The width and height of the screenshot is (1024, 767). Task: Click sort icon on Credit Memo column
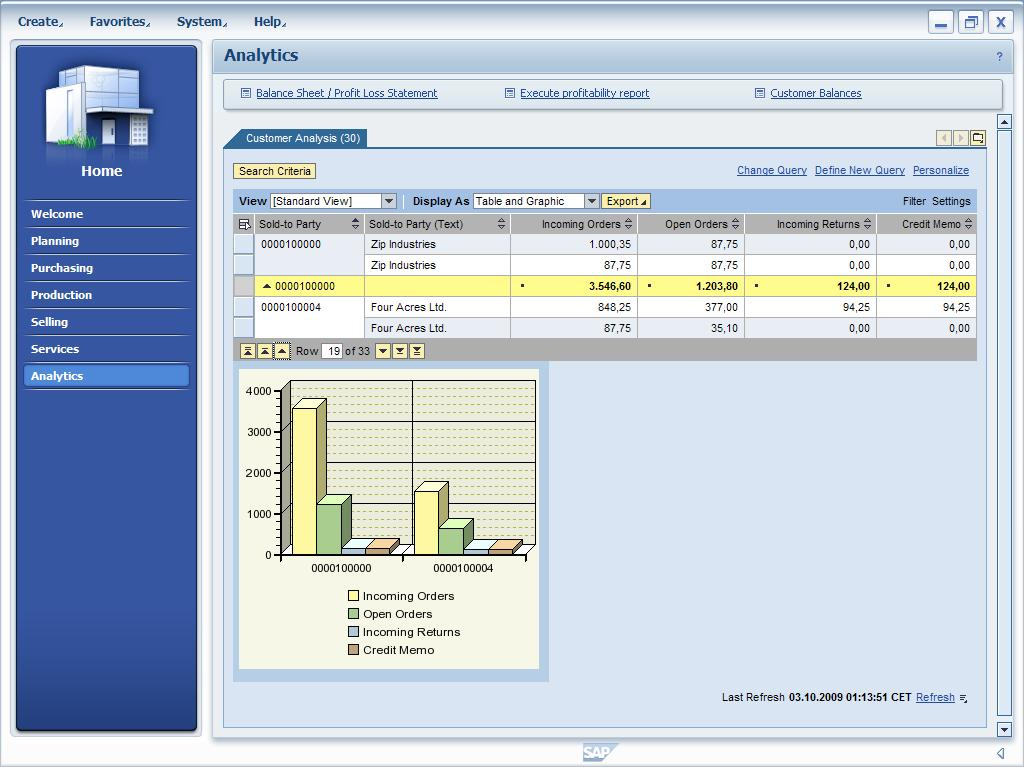click(968, 225)
